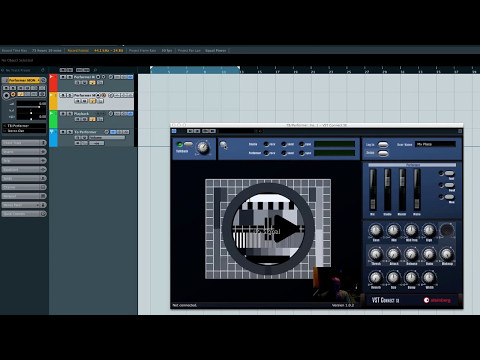Open the Sends Inspector section

(24, 178)
